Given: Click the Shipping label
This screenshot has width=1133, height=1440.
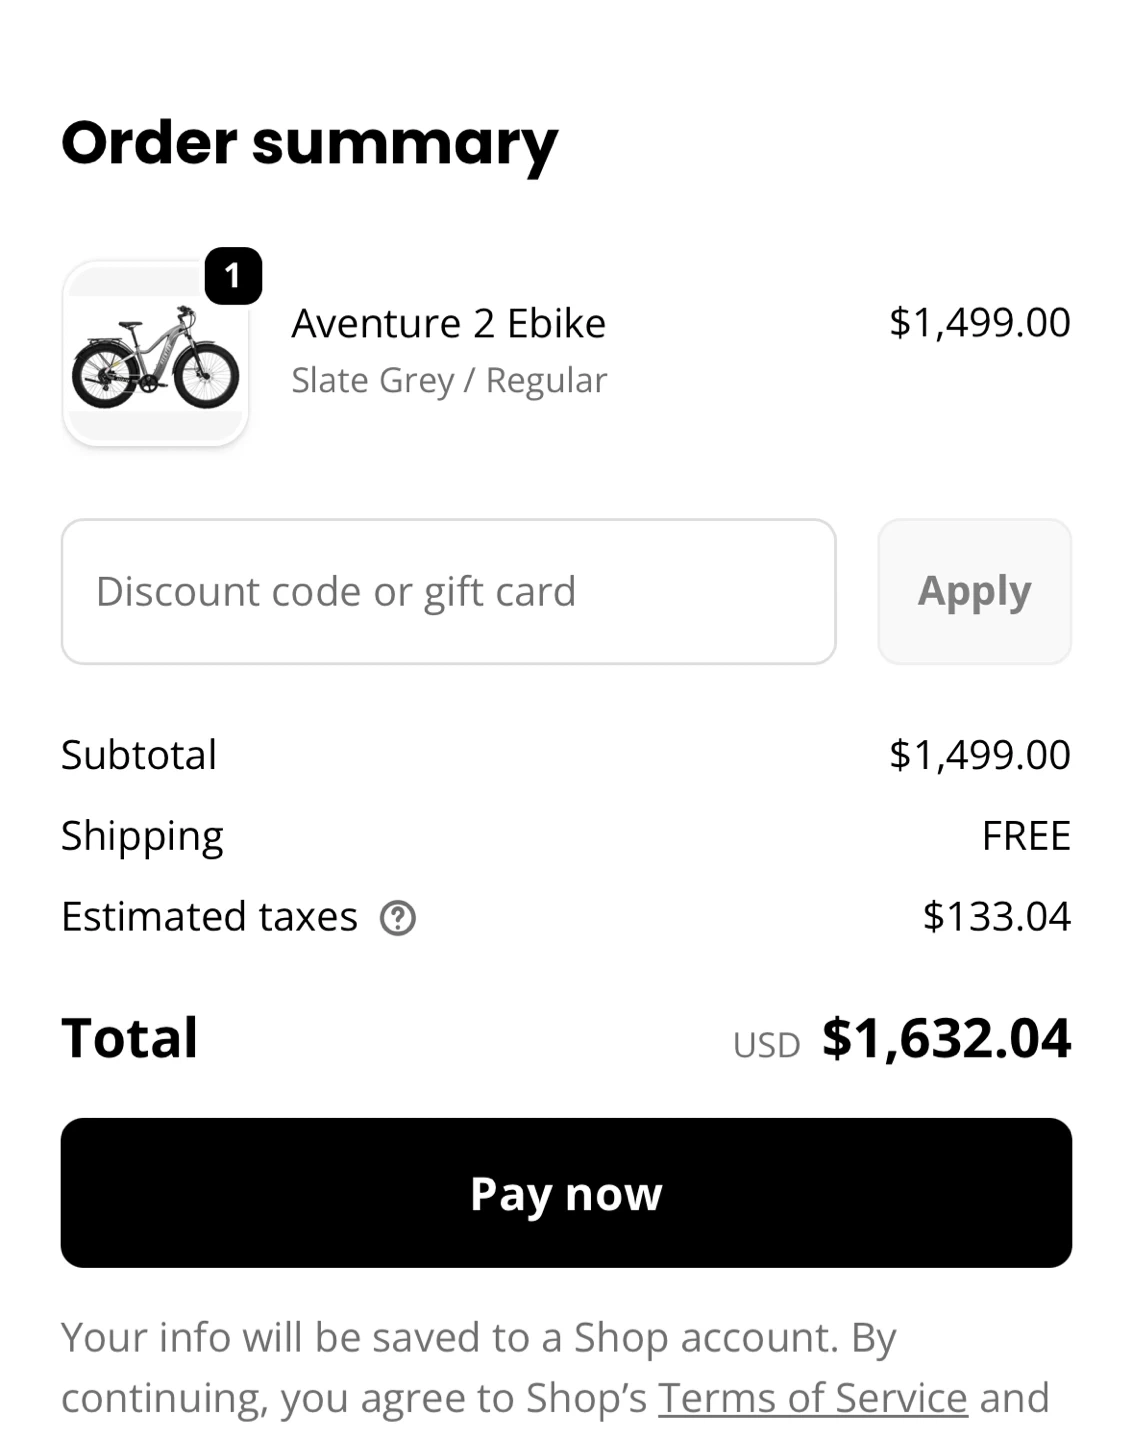Looking at the screenshot, I should pos(142,836).
